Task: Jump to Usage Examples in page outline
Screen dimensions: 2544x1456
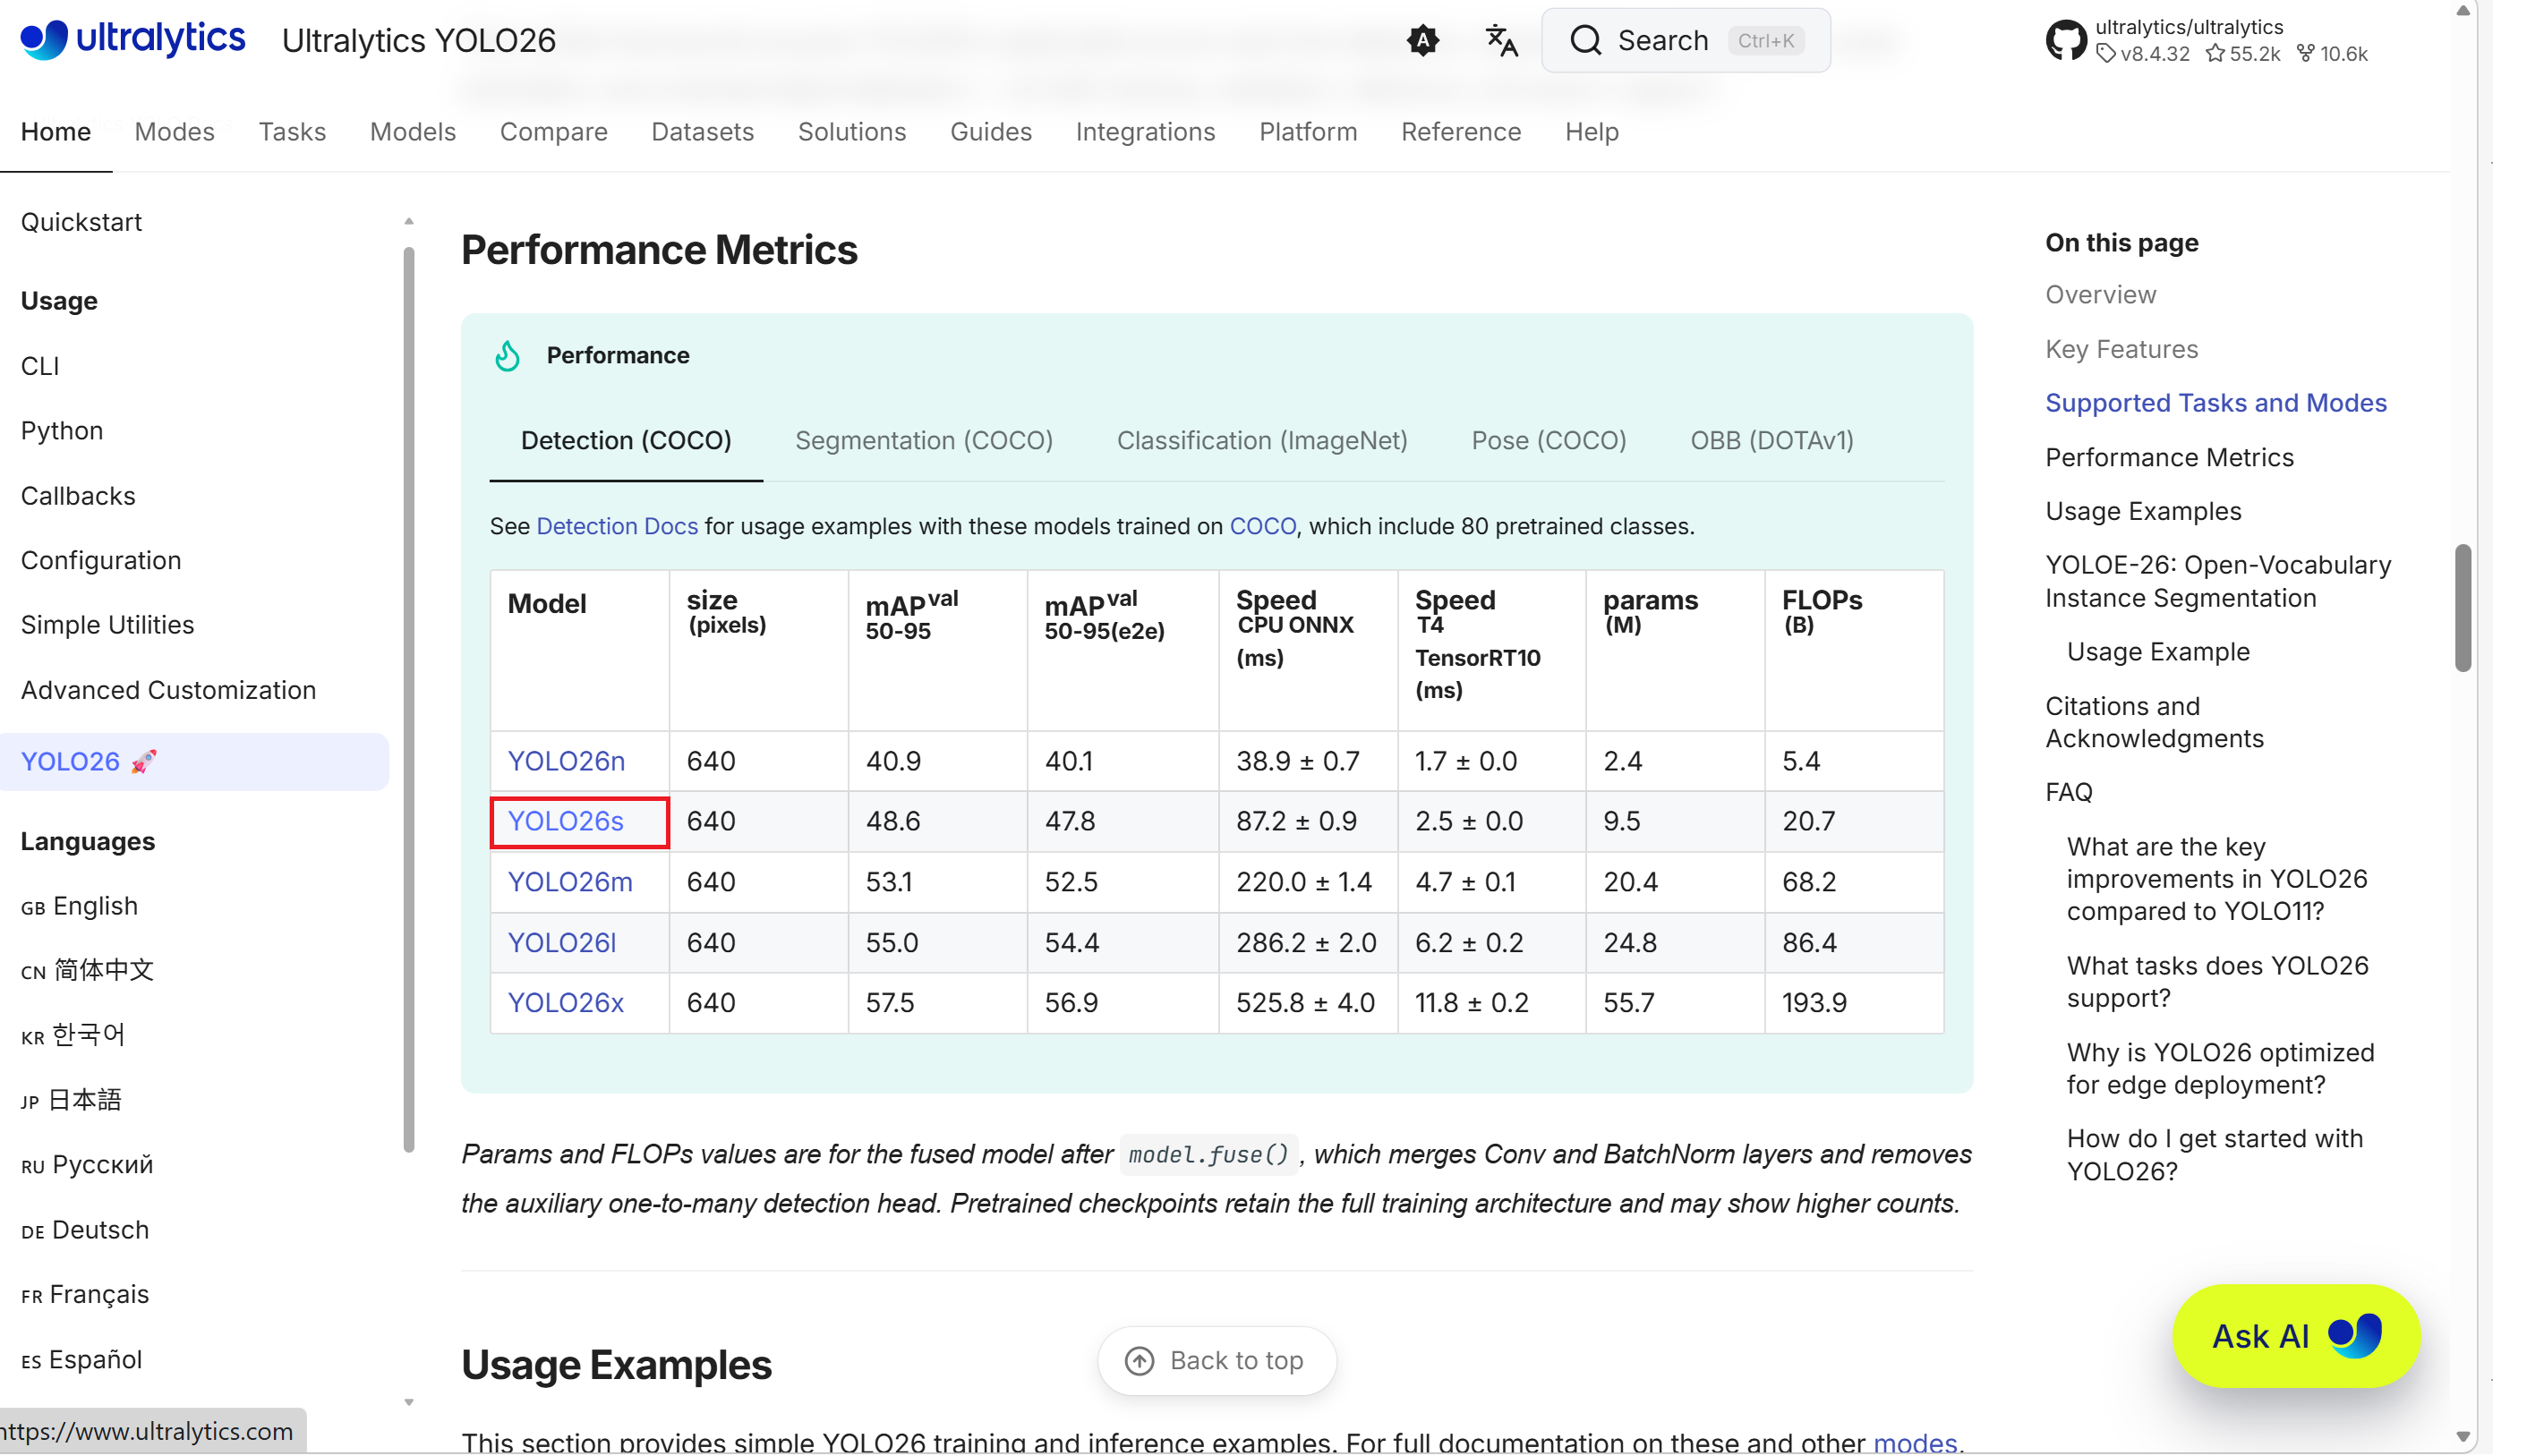Action: 2142,511
